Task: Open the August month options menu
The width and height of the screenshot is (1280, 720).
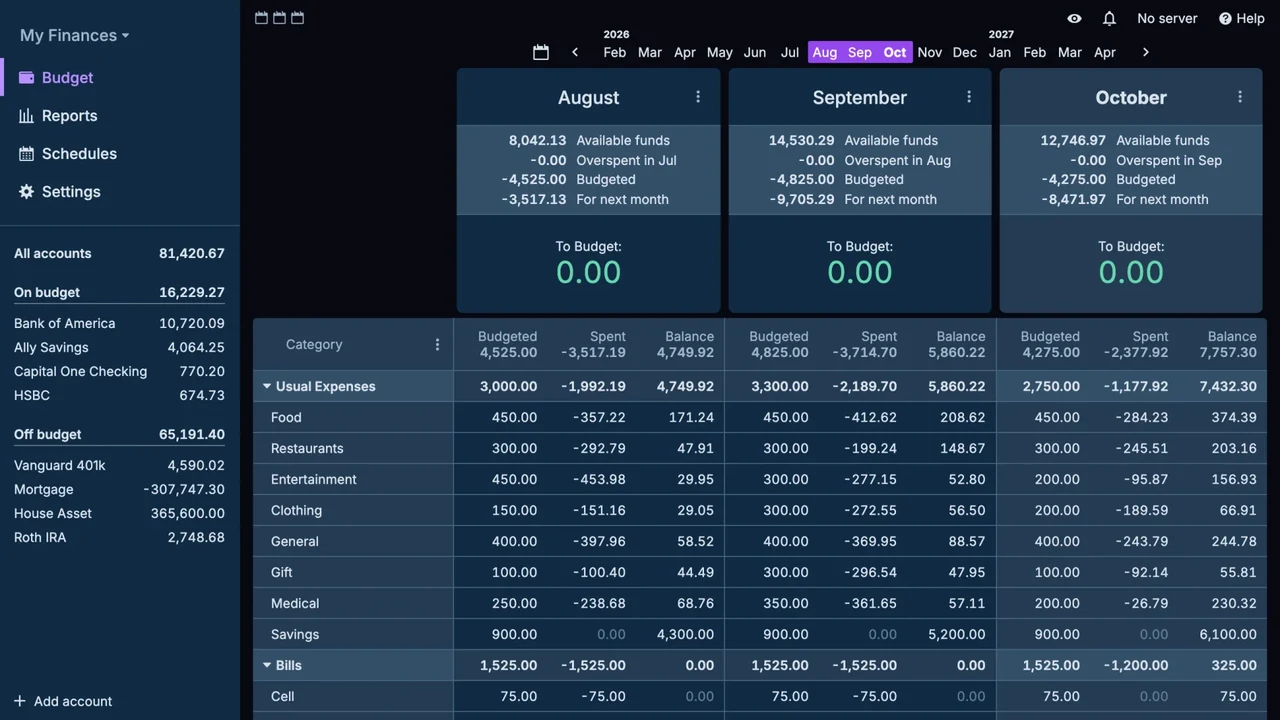Action: 698,97
